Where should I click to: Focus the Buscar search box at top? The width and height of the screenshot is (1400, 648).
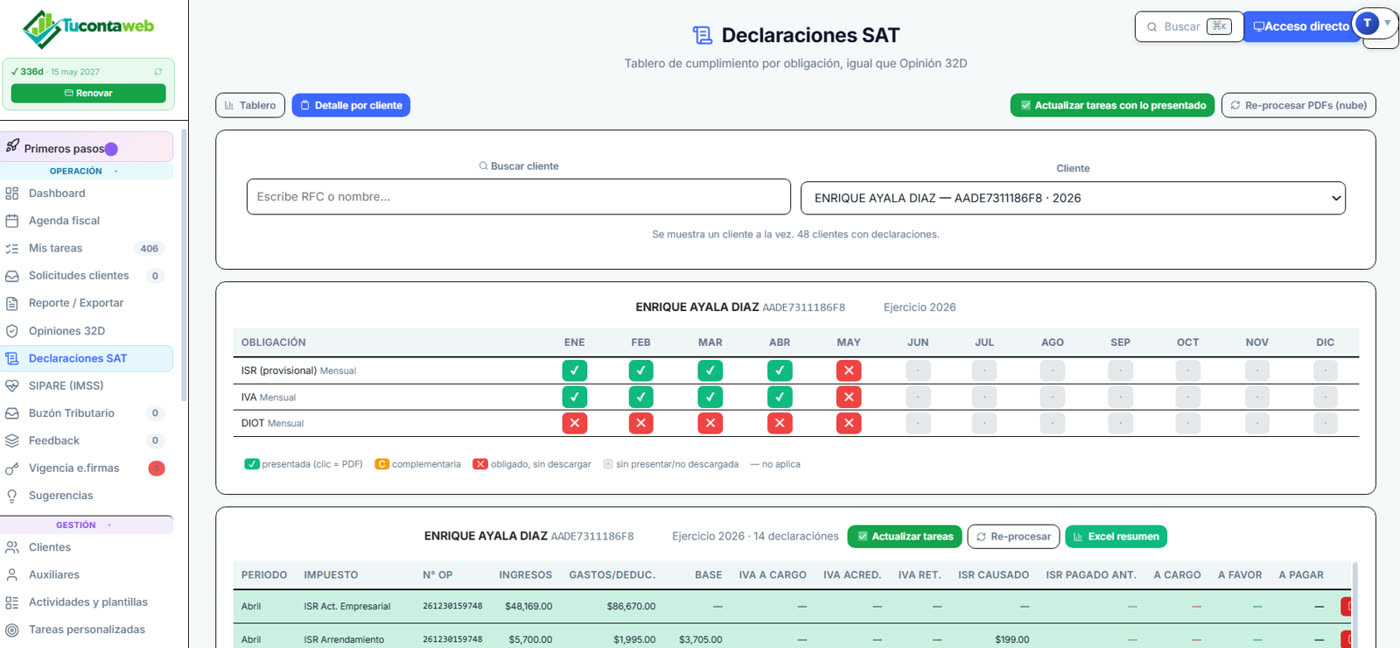[1189, 27]
